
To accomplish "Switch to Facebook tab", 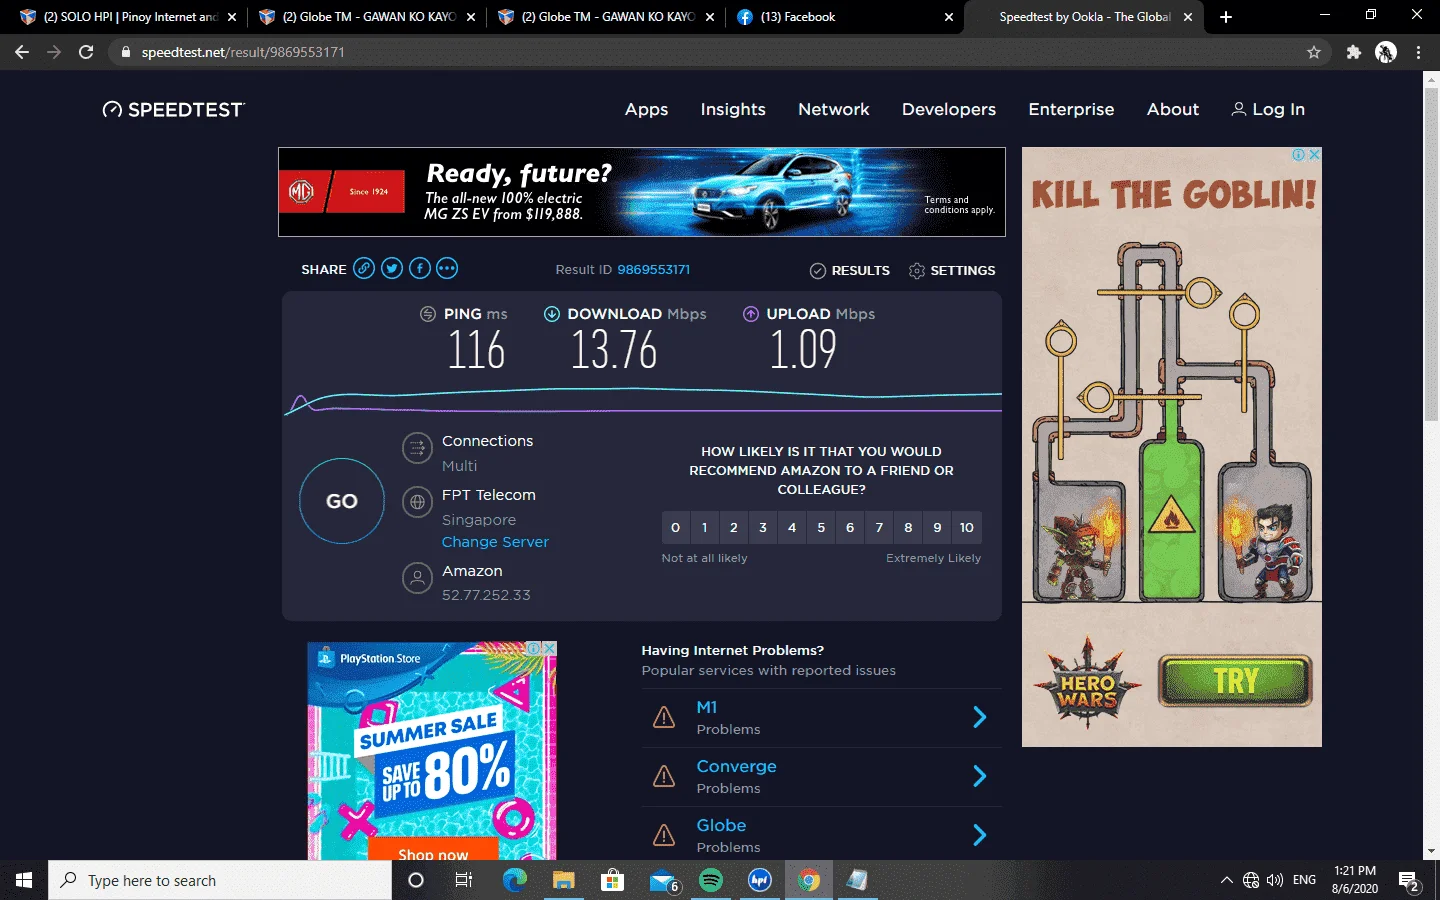I will 845,17.
